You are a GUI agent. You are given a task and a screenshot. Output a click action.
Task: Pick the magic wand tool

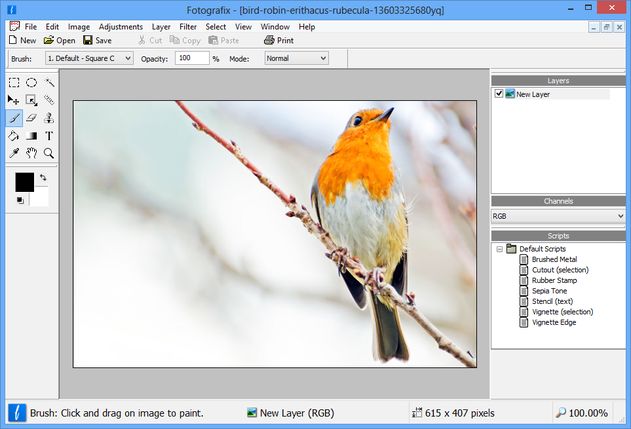[49, 83]
